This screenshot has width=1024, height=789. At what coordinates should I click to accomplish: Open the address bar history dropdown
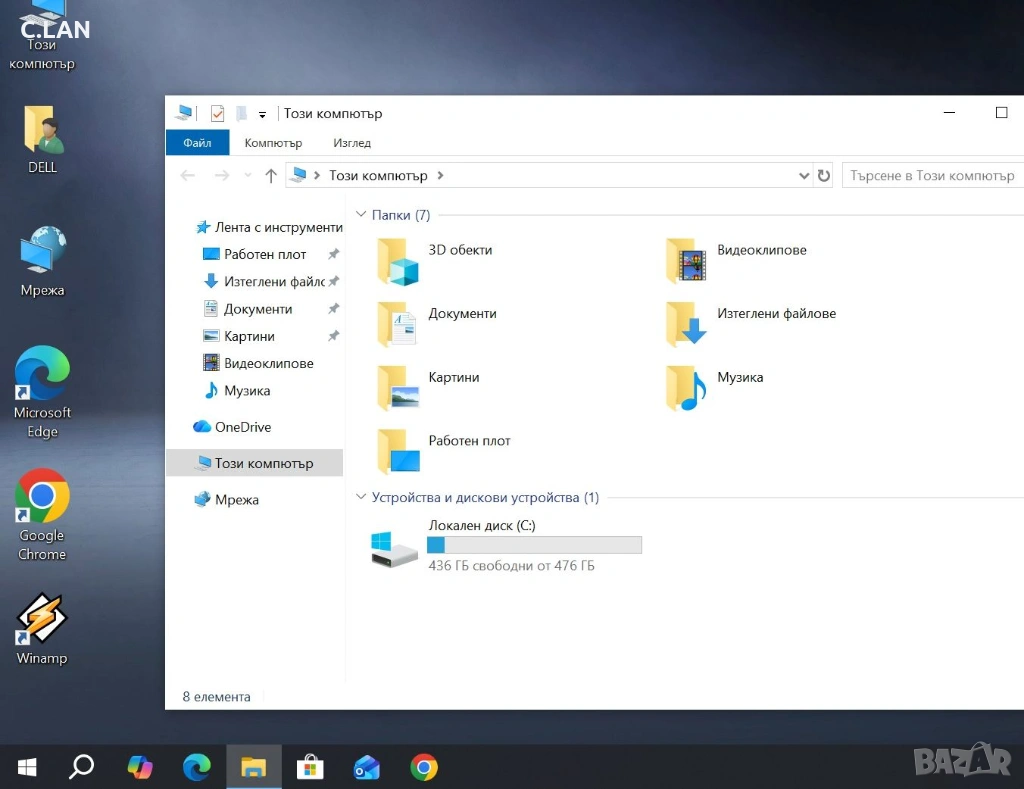point(804,176)
